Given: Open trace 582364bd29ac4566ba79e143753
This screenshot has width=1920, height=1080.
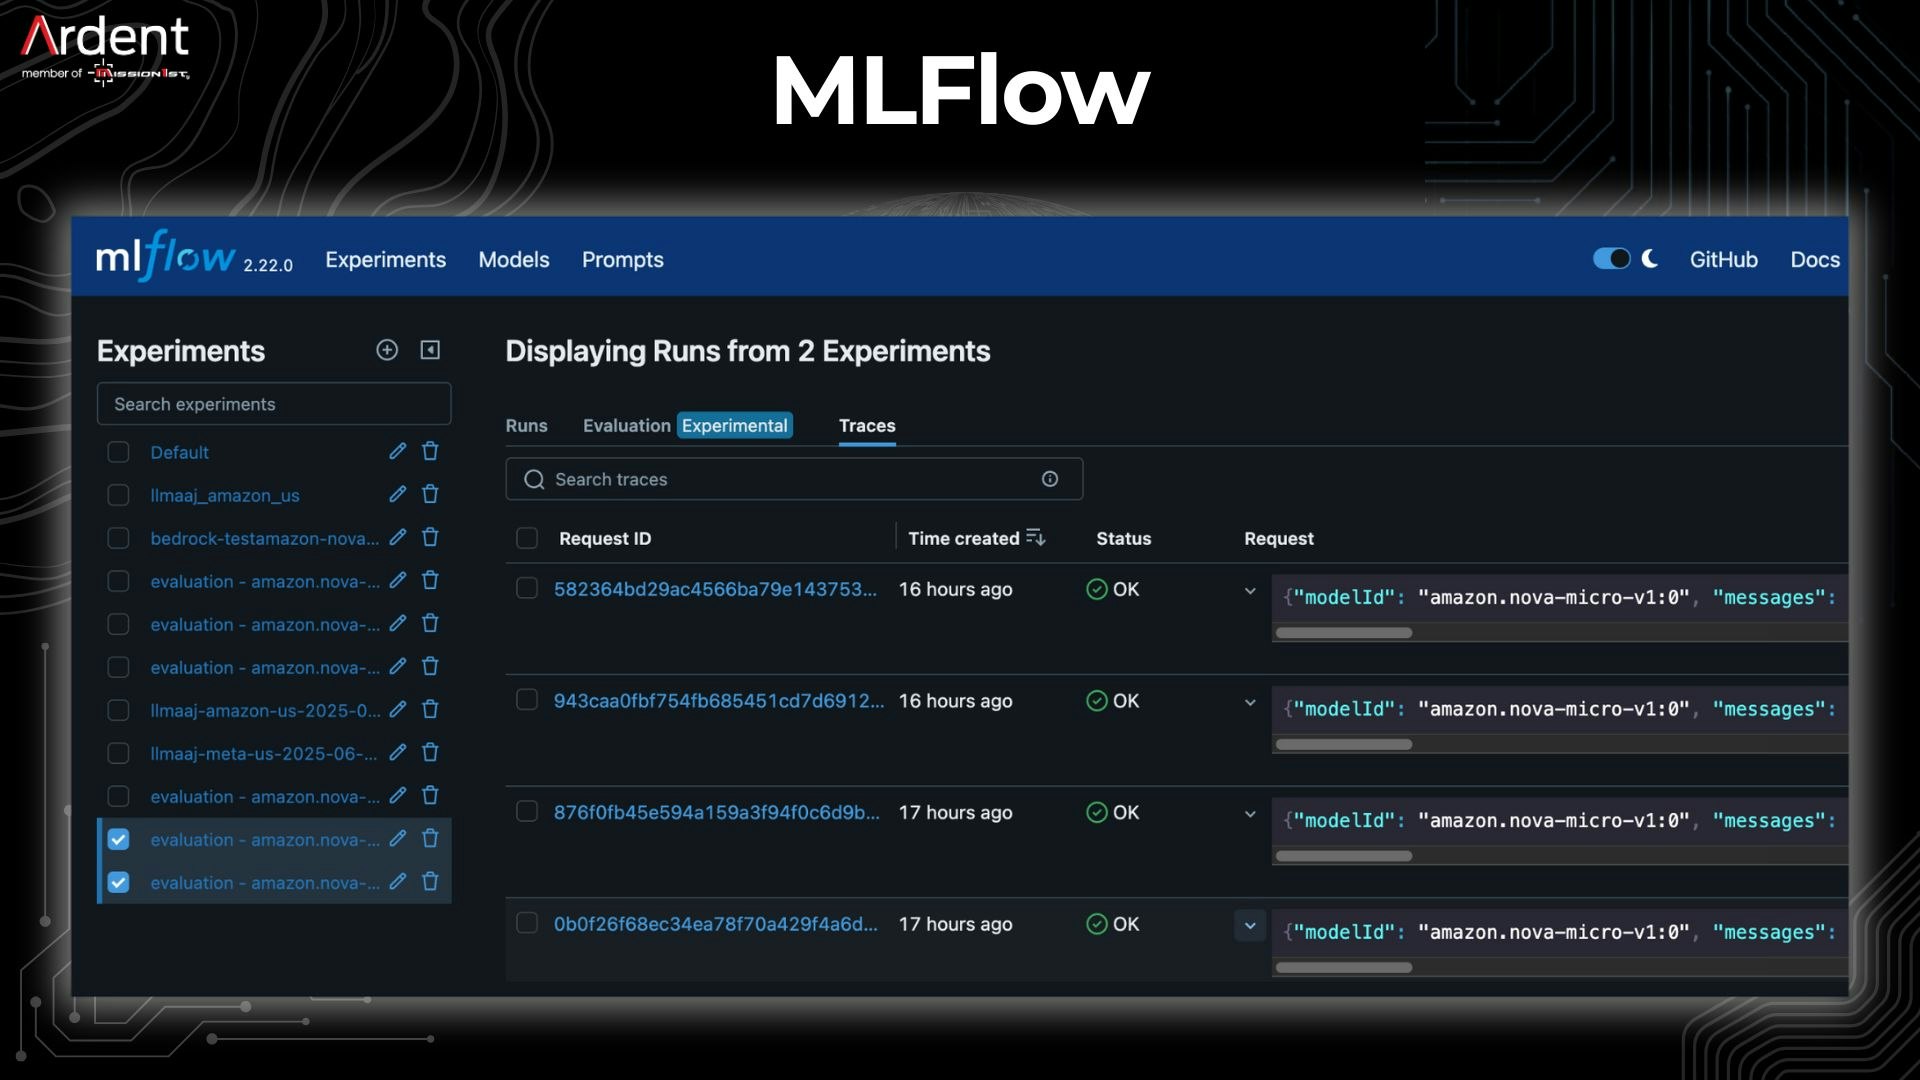Looking at the screenshot, I should 715,589.
